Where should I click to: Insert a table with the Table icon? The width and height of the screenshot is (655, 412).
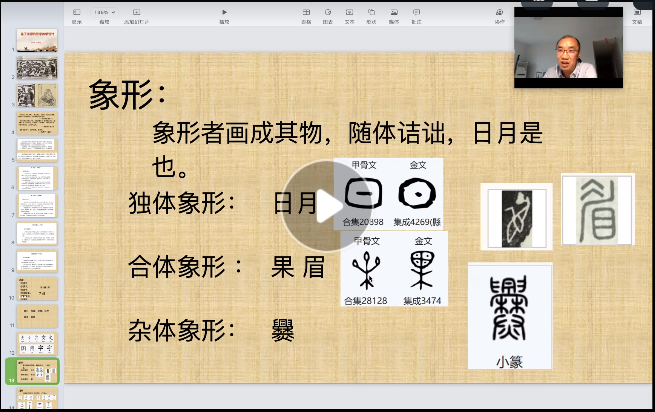pyautogui.click(x=305, y=14)
